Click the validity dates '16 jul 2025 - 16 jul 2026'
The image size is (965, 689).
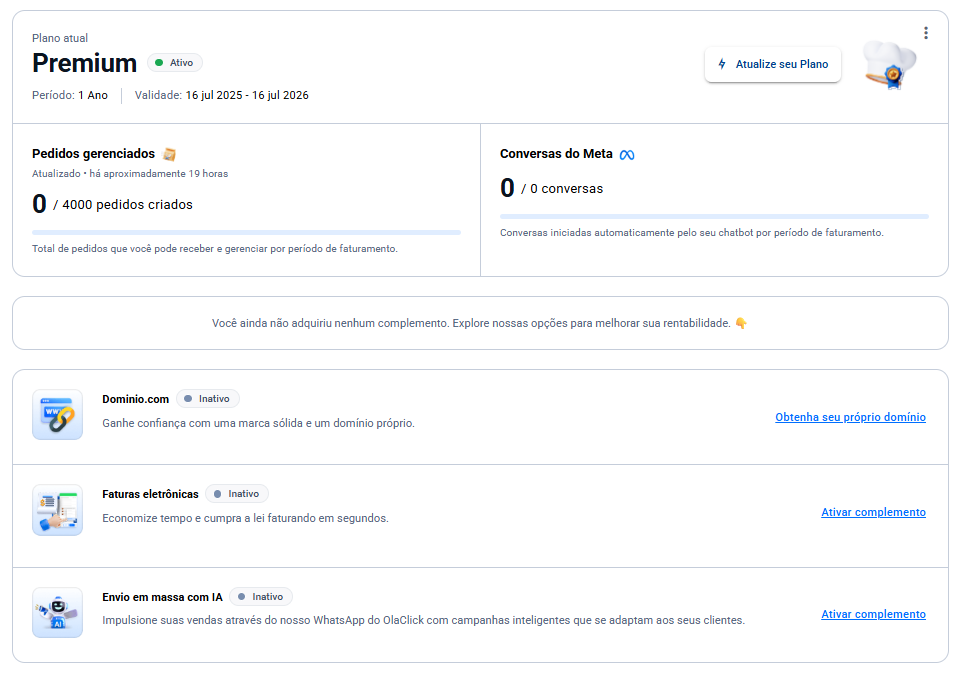247,95
